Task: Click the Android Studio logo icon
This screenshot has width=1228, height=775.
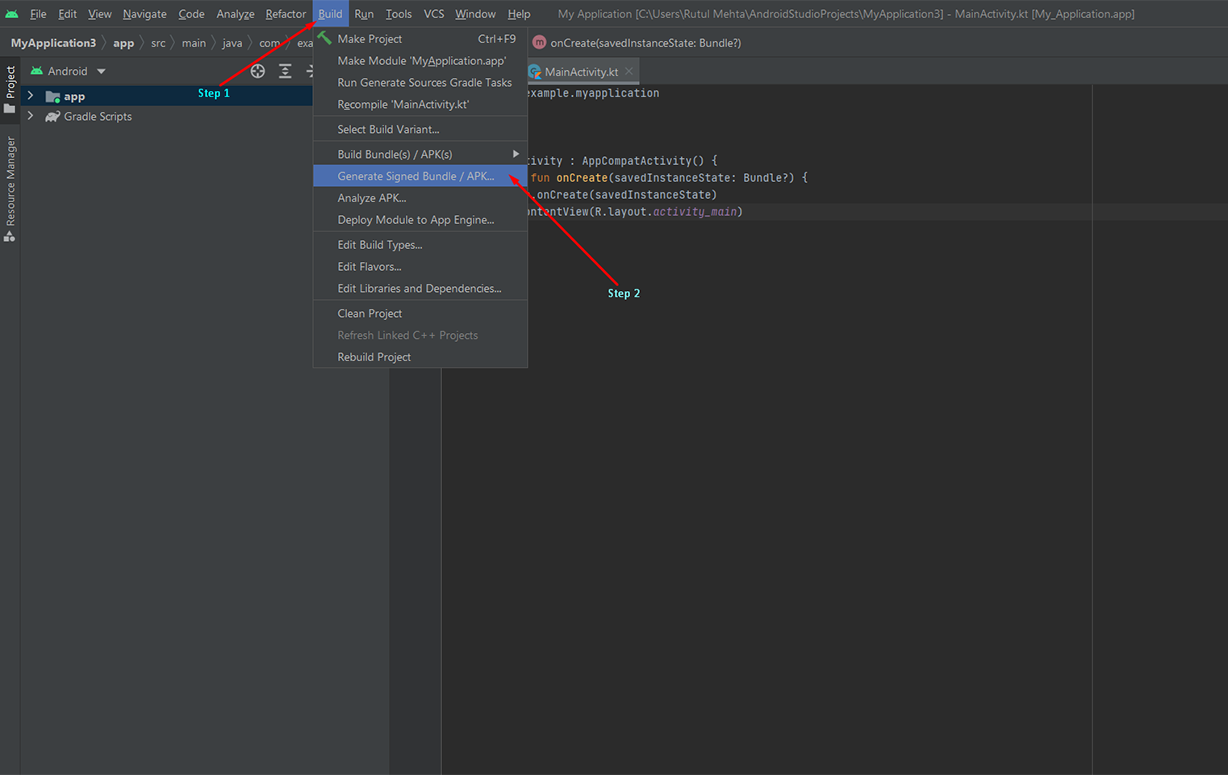Action: tap(12, 14)
